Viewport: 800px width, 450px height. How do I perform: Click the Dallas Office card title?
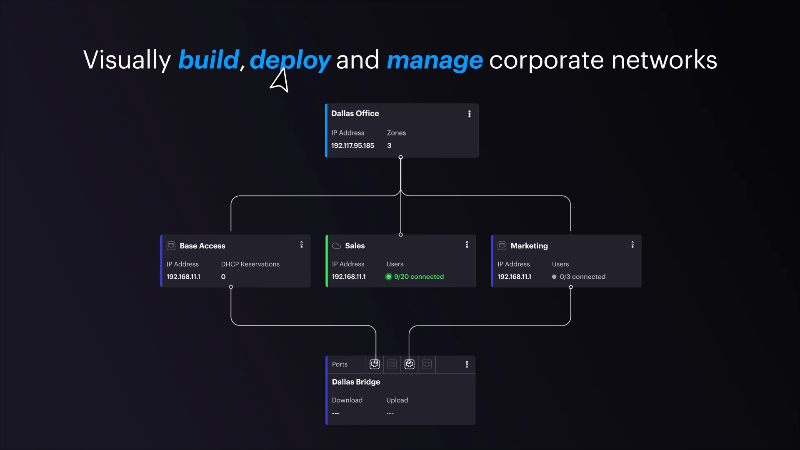pos(355,114)
